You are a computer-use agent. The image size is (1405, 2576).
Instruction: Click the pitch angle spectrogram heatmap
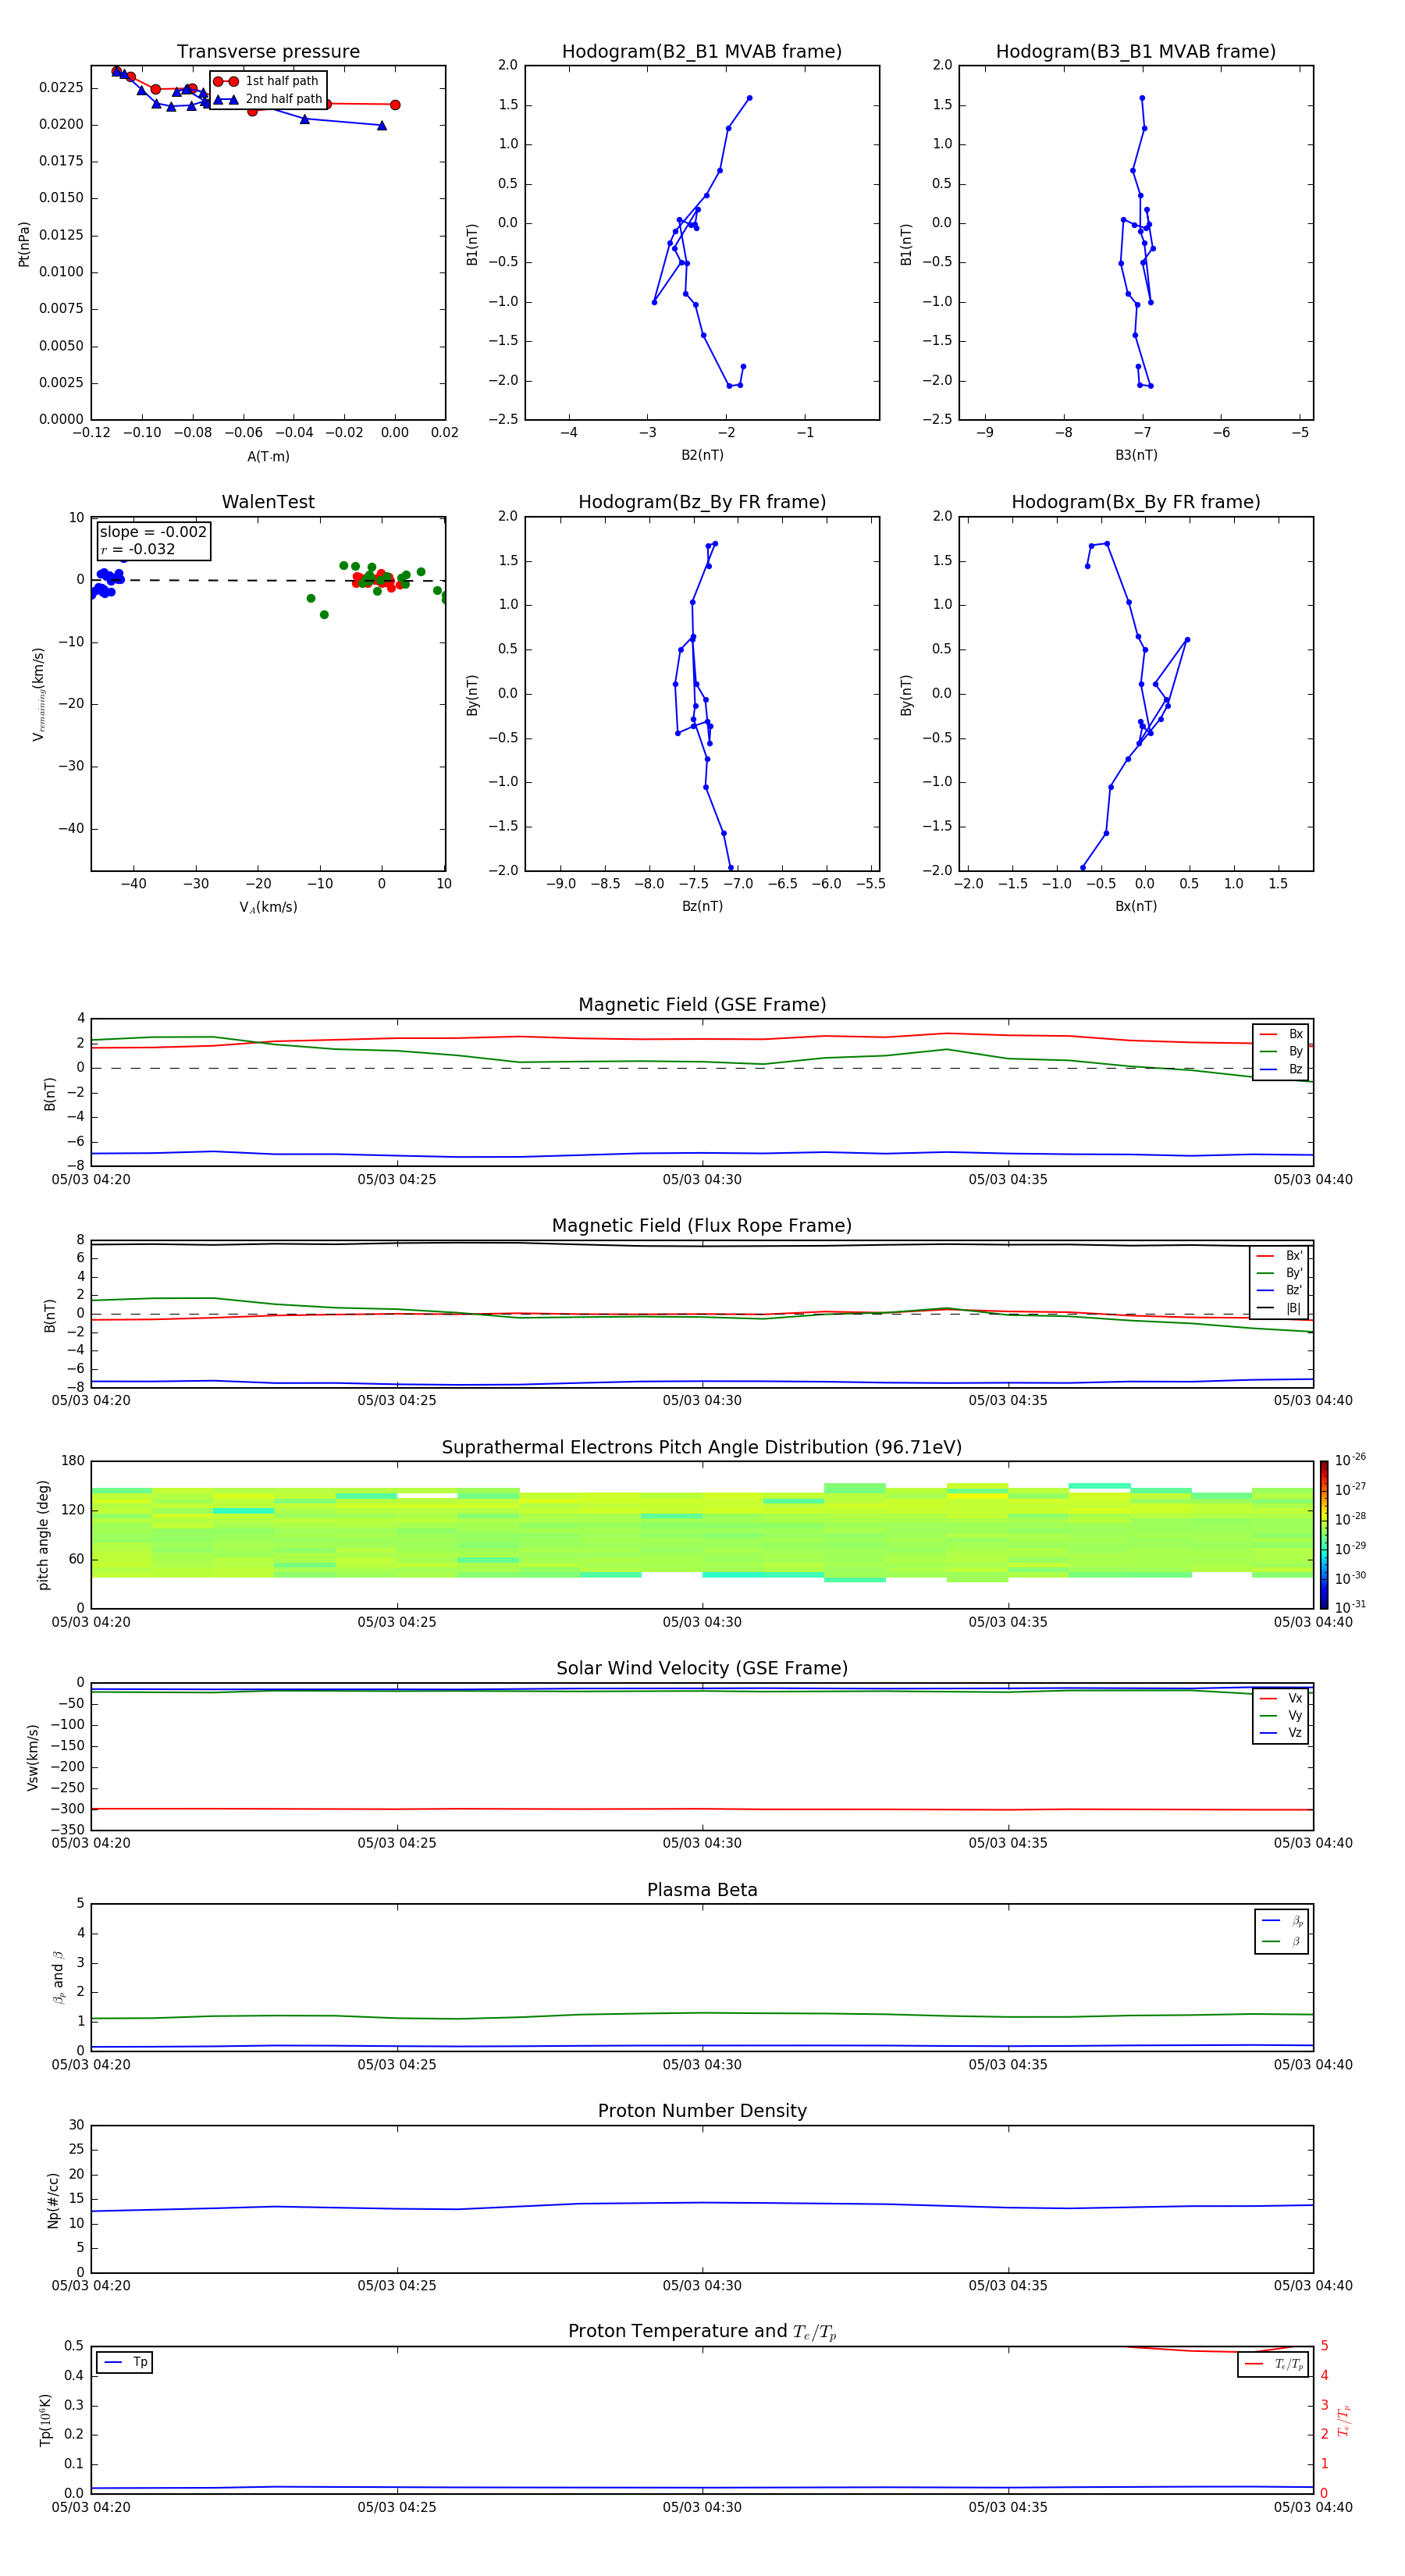pos(702,1535)
